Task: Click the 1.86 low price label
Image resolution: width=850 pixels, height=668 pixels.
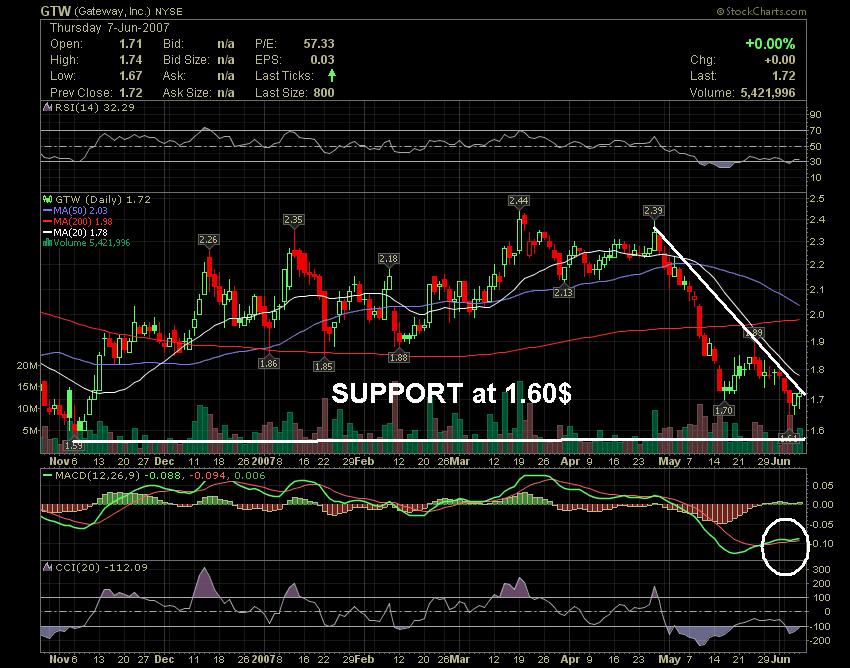Action: (x=269, y=363)
